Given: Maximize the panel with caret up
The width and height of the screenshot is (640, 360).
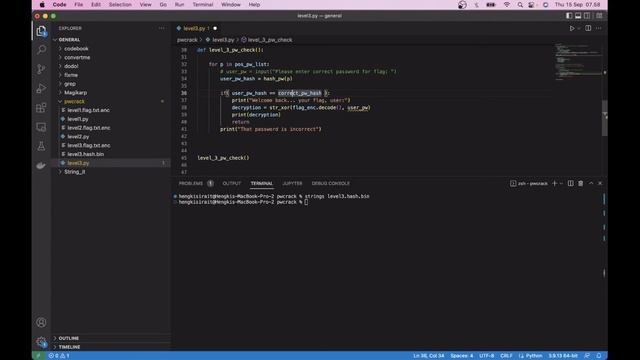Looking at the screenshot, I should [591, 183].
